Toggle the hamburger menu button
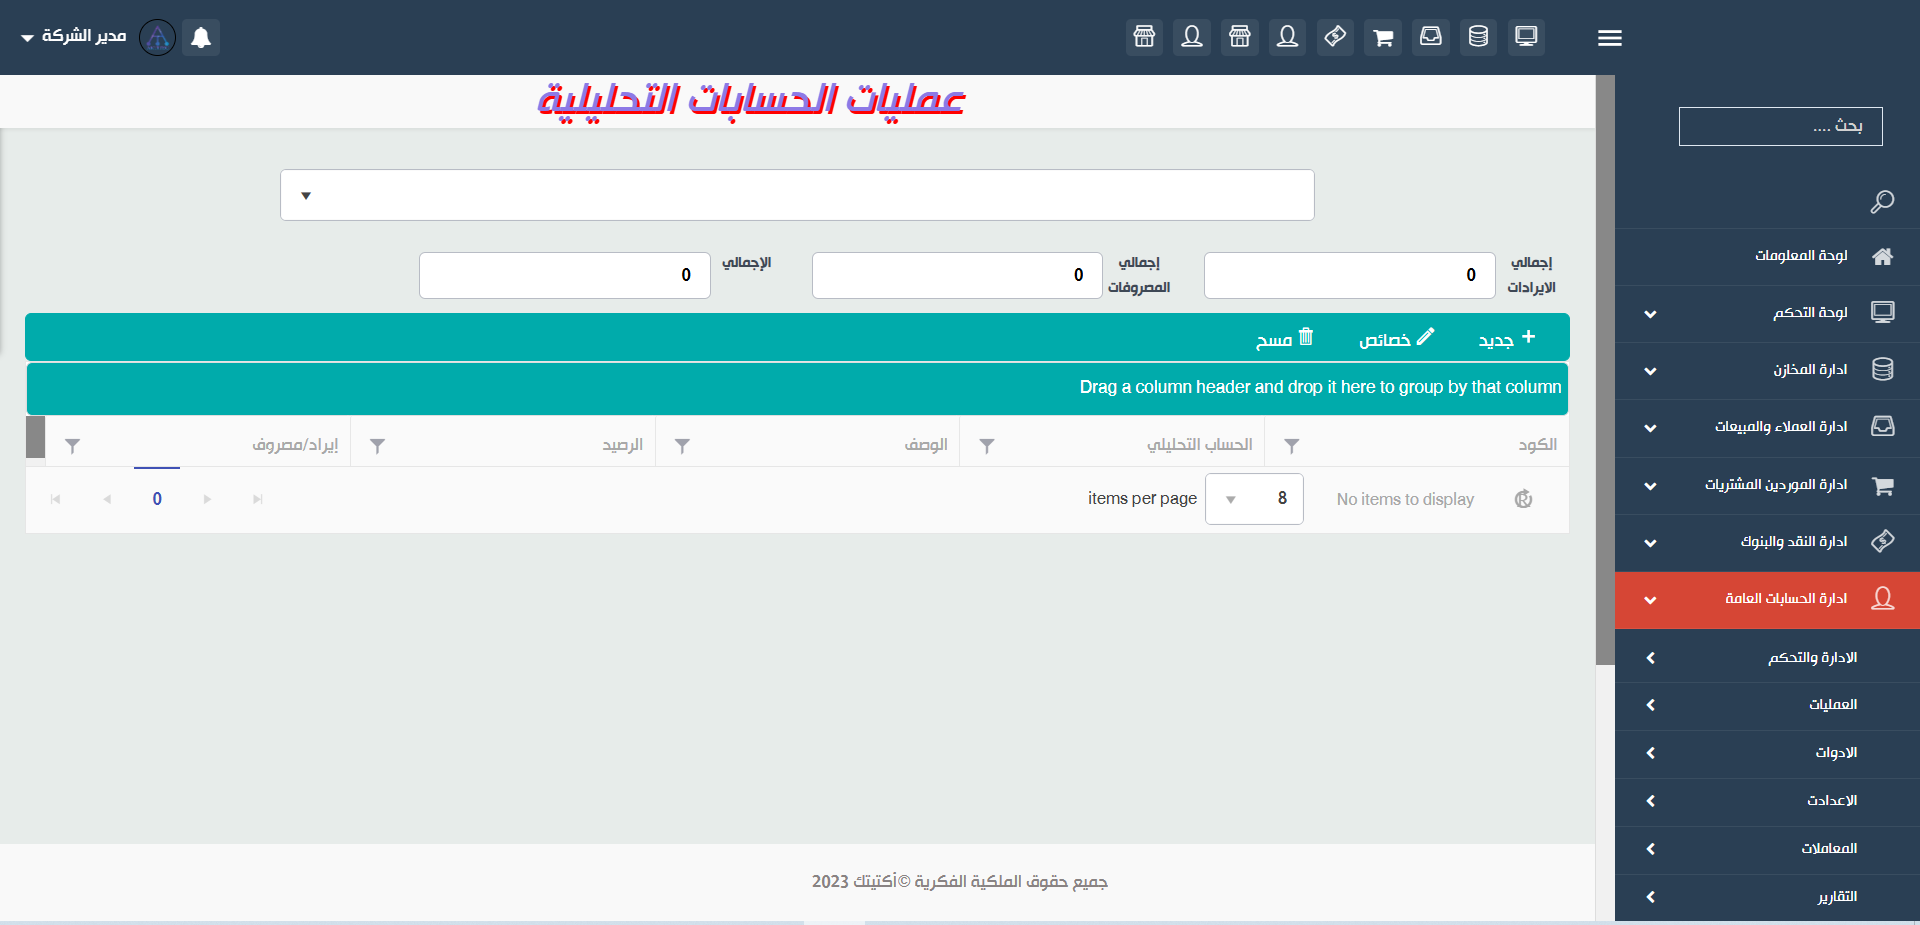Viewport: 1920px width, 925px height. tap(1610, 38)
